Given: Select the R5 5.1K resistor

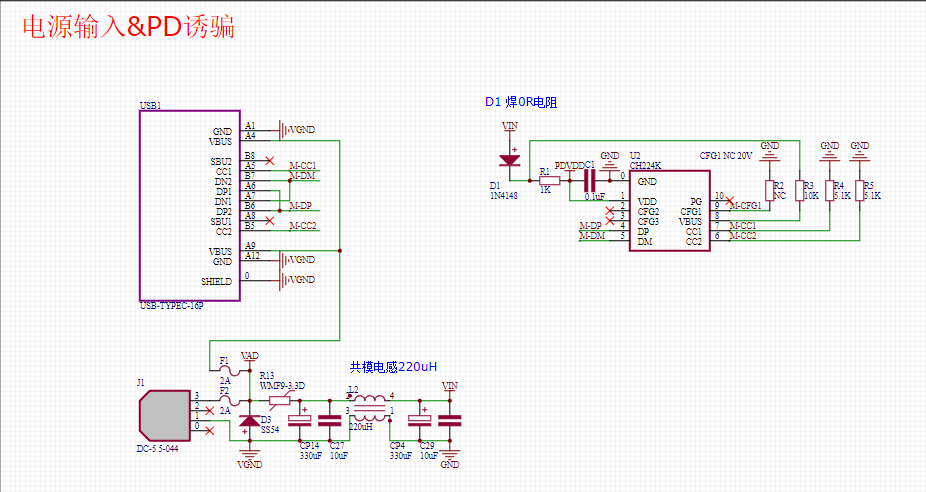Looking at the screenshot, I should (x=860, y=190).
